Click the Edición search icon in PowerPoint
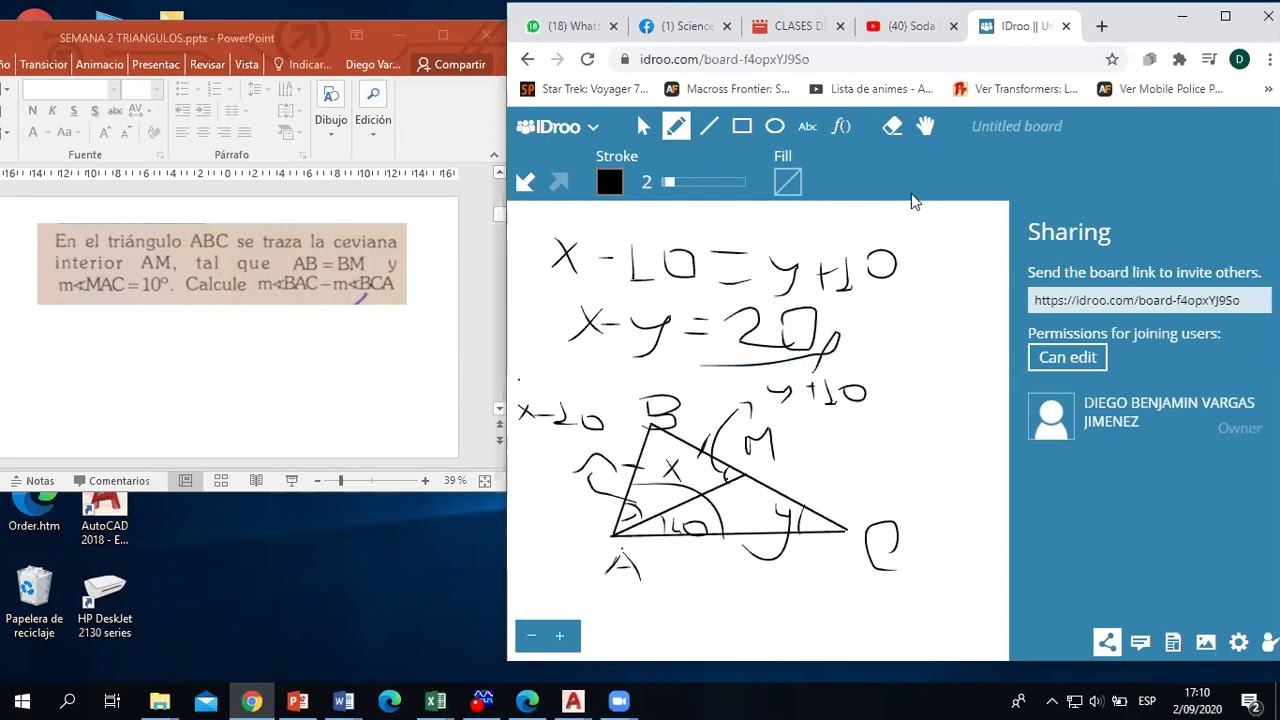The width and height of the screenshot is (1280, 720). click(373, 96)
